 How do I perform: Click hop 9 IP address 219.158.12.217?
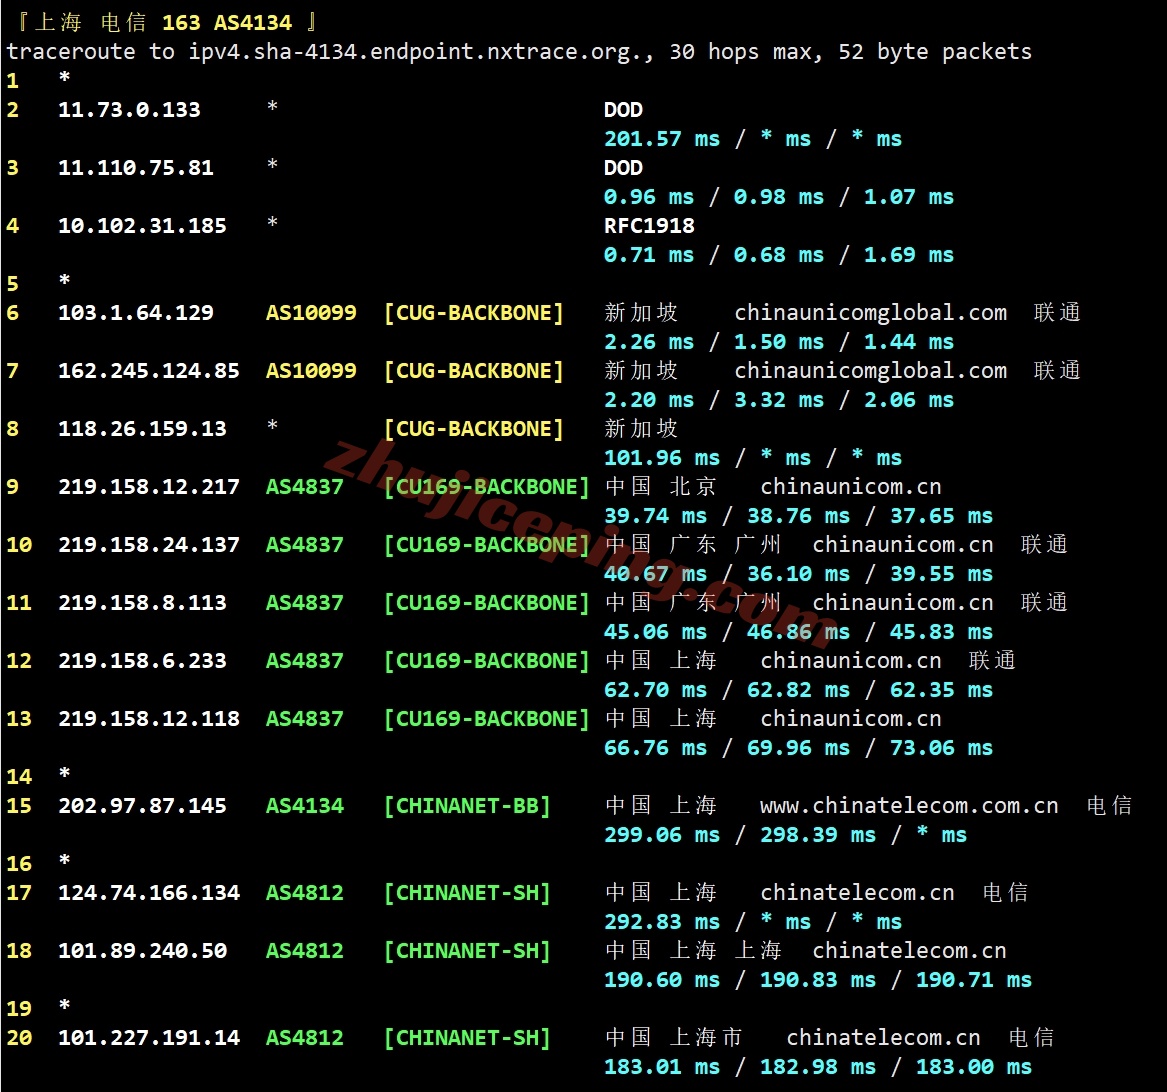pos(149,487)
